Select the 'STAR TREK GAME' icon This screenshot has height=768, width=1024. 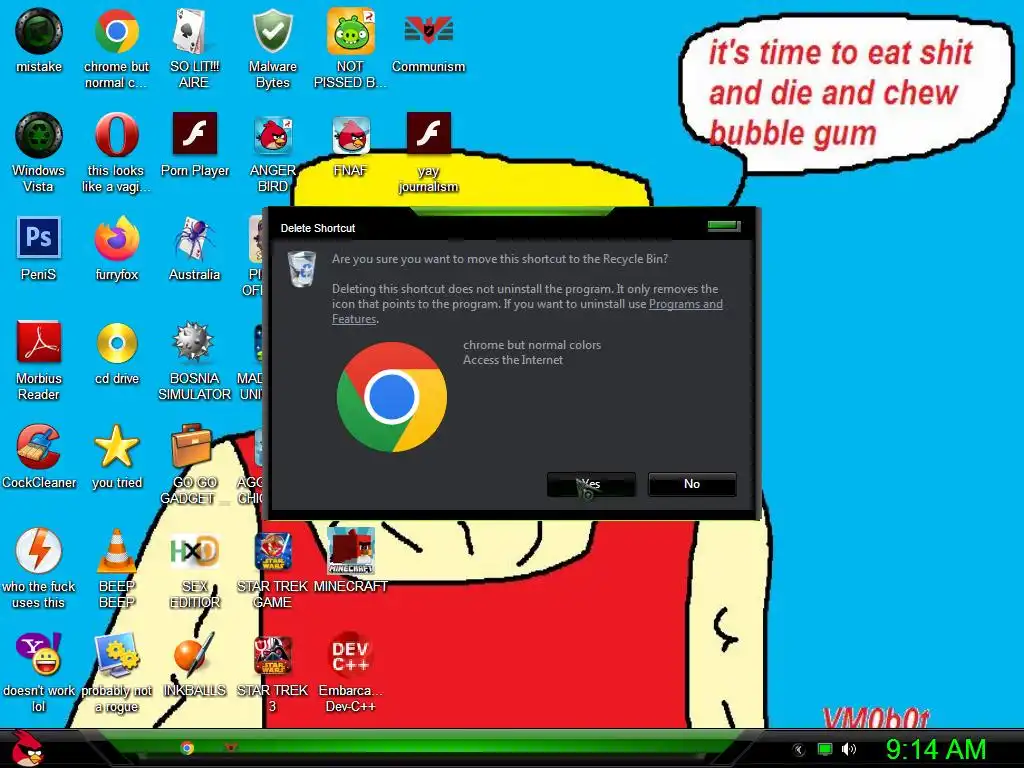tap(272, 569)
